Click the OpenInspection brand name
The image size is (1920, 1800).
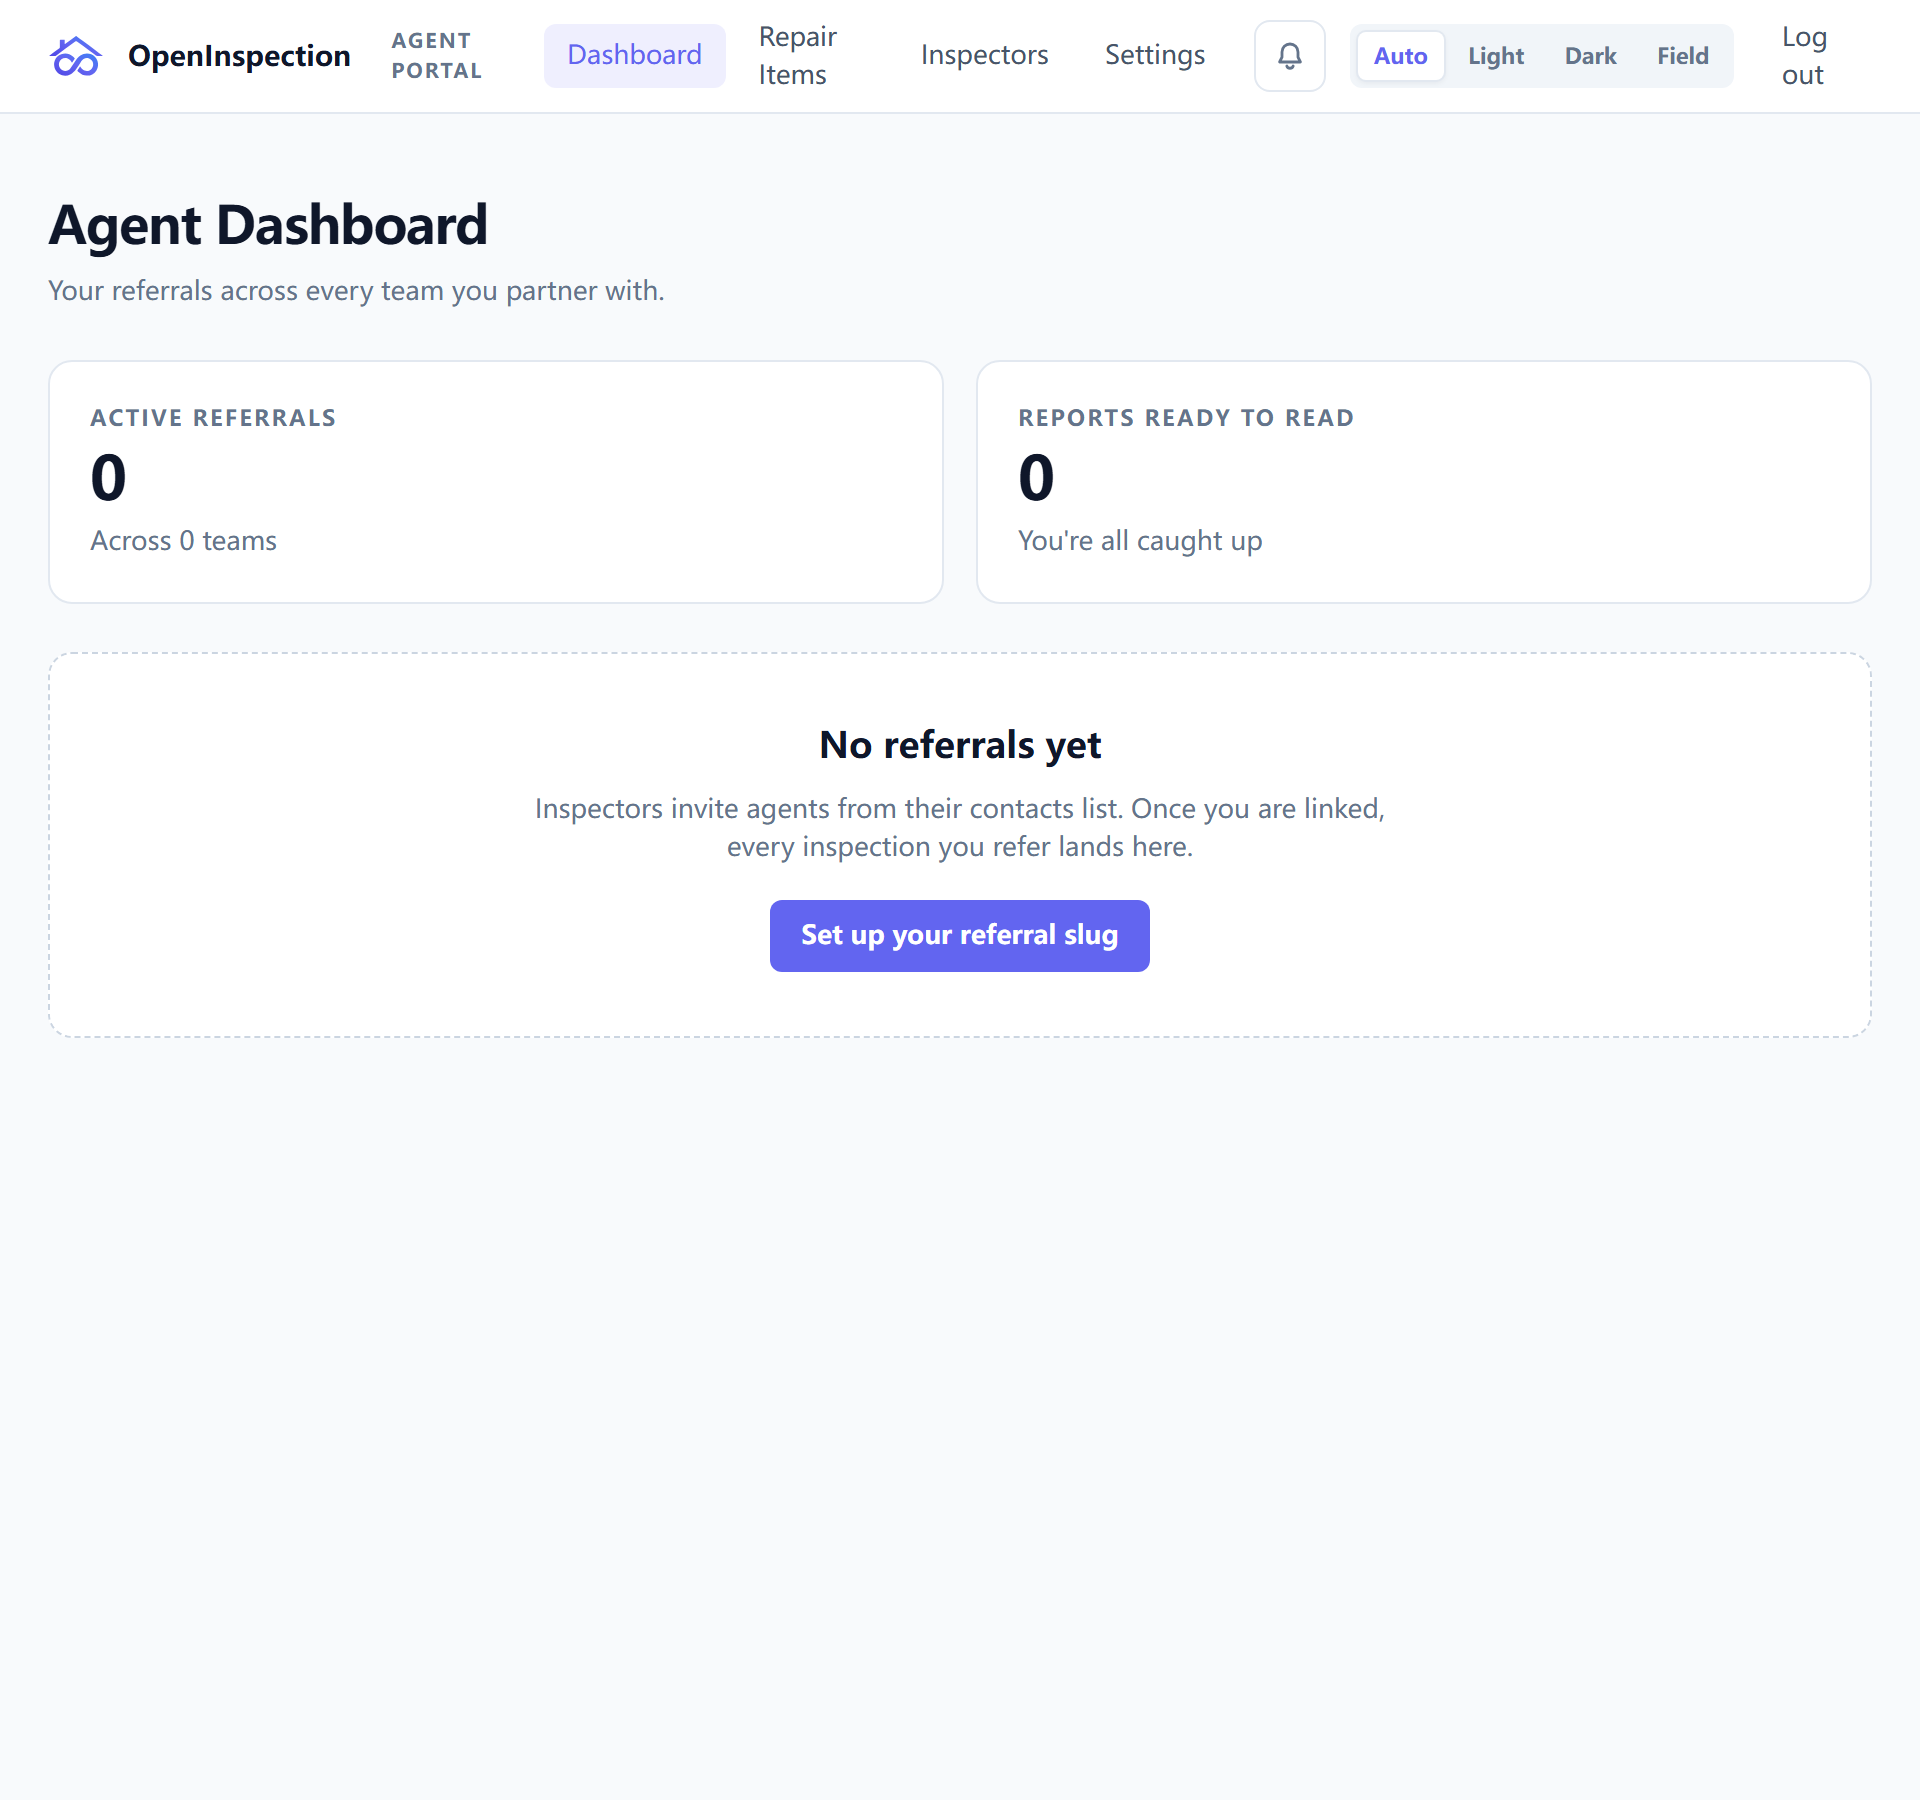pyautogui.click(x=239, y=56)
